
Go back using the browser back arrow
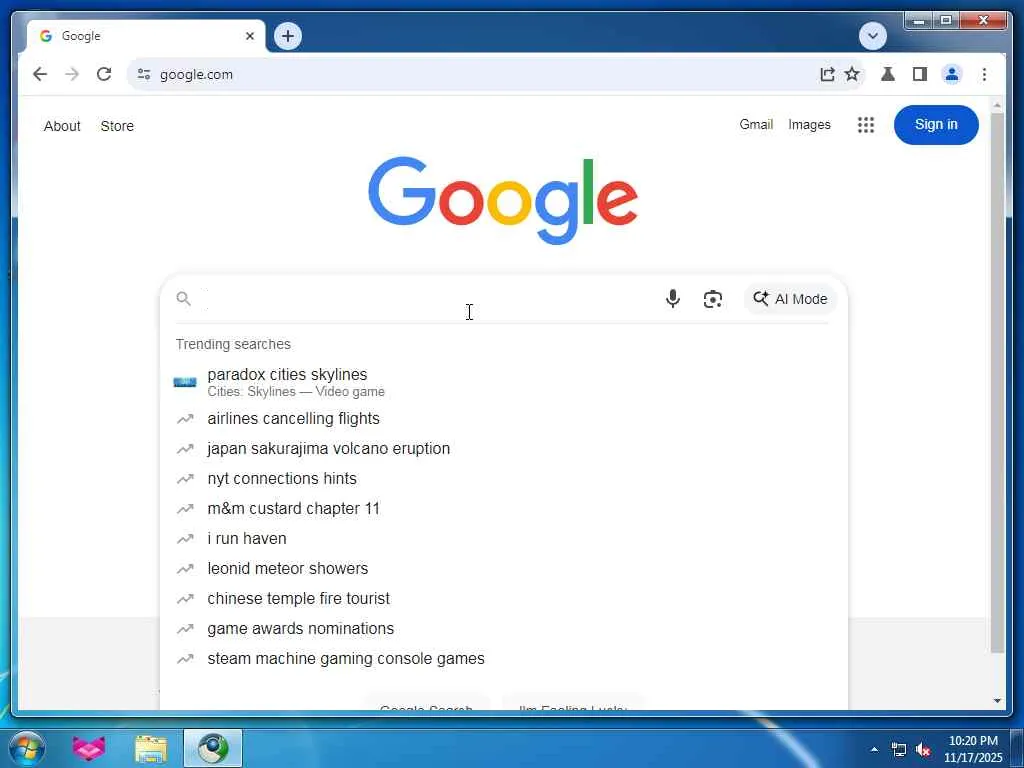[x=40, y=74]
